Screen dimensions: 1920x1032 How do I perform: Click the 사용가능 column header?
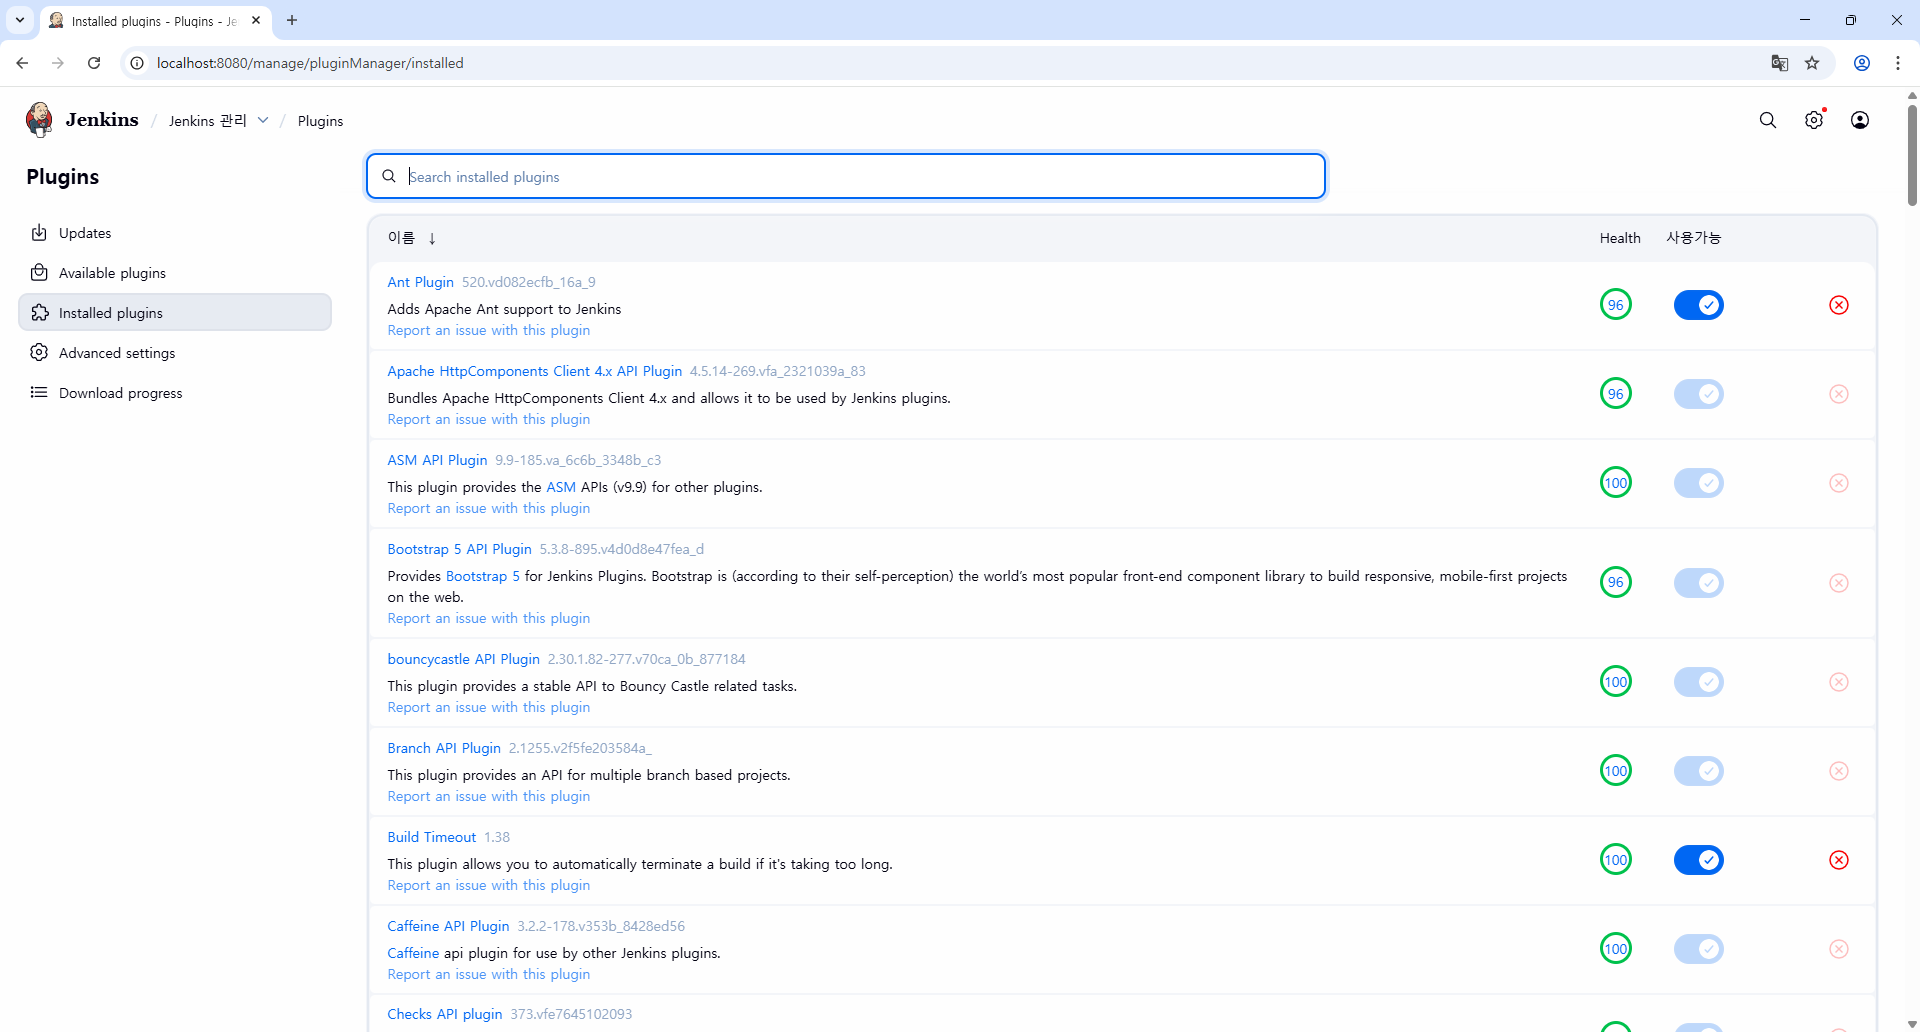point(1693,238)
